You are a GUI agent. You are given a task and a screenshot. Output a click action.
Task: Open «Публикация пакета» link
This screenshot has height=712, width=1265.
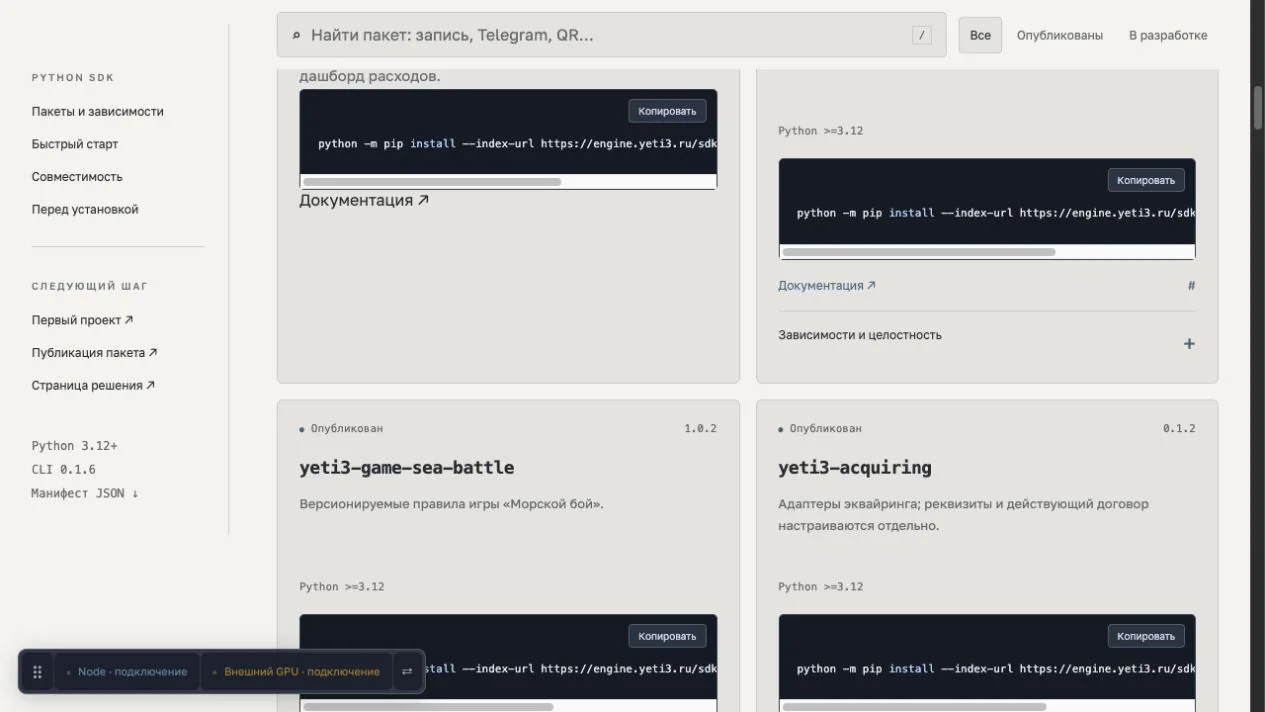pyautogui.click(x=94, y=353)
